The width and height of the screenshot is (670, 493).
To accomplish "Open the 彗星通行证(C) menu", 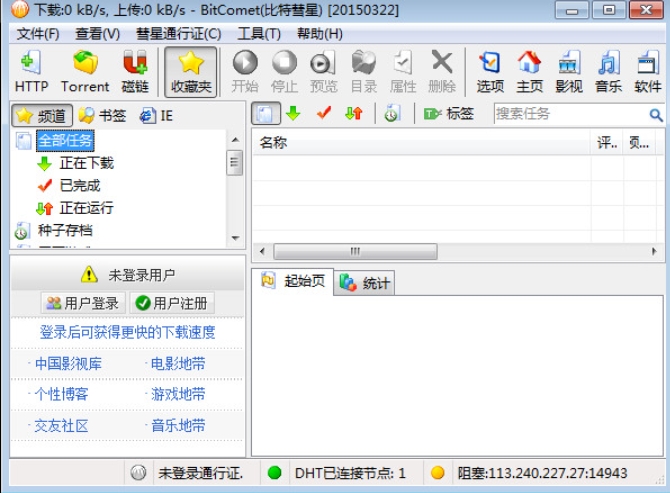I will [x=179, y=33].
